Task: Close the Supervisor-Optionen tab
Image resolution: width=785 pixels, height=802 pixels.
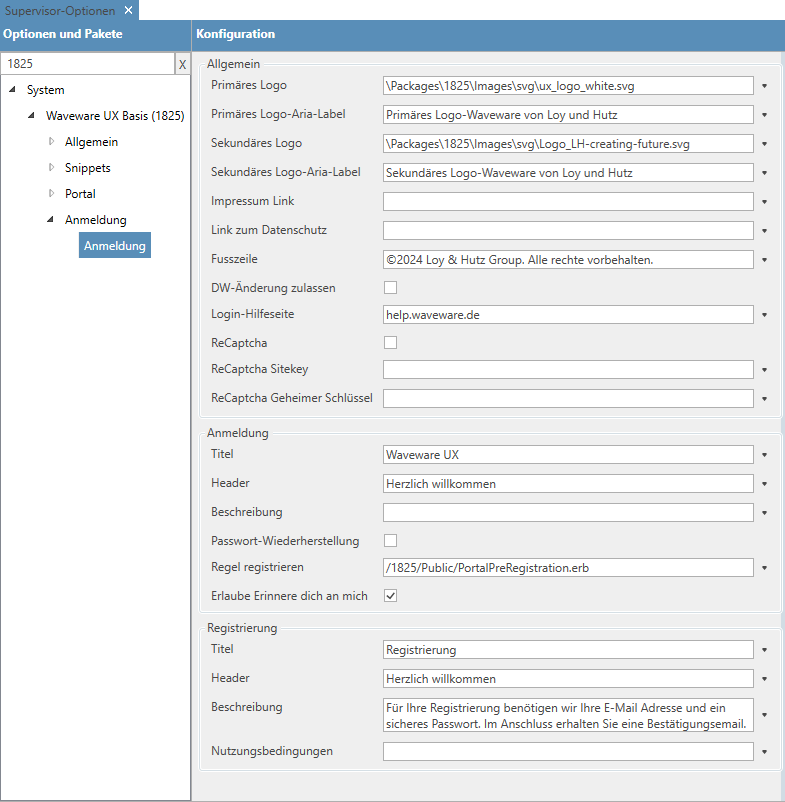Action: click(128, 10)
